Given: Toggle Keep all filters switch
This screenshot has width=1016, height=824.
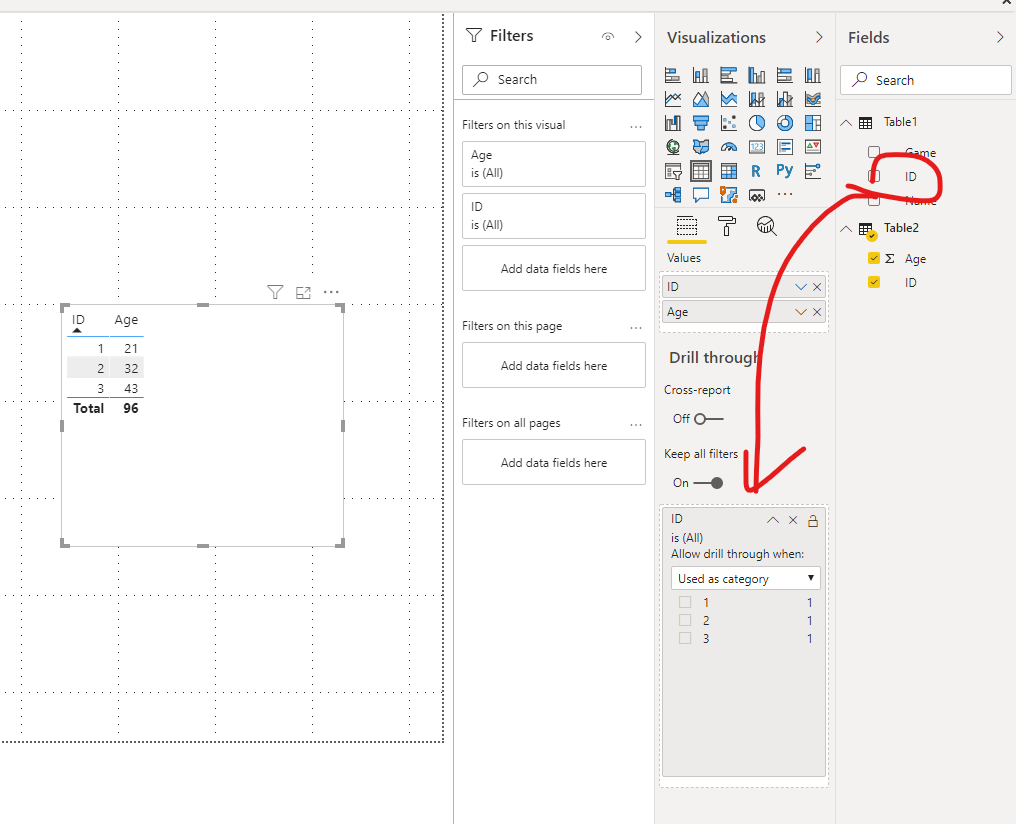Looking at the screenshot, I should point(708,483).
